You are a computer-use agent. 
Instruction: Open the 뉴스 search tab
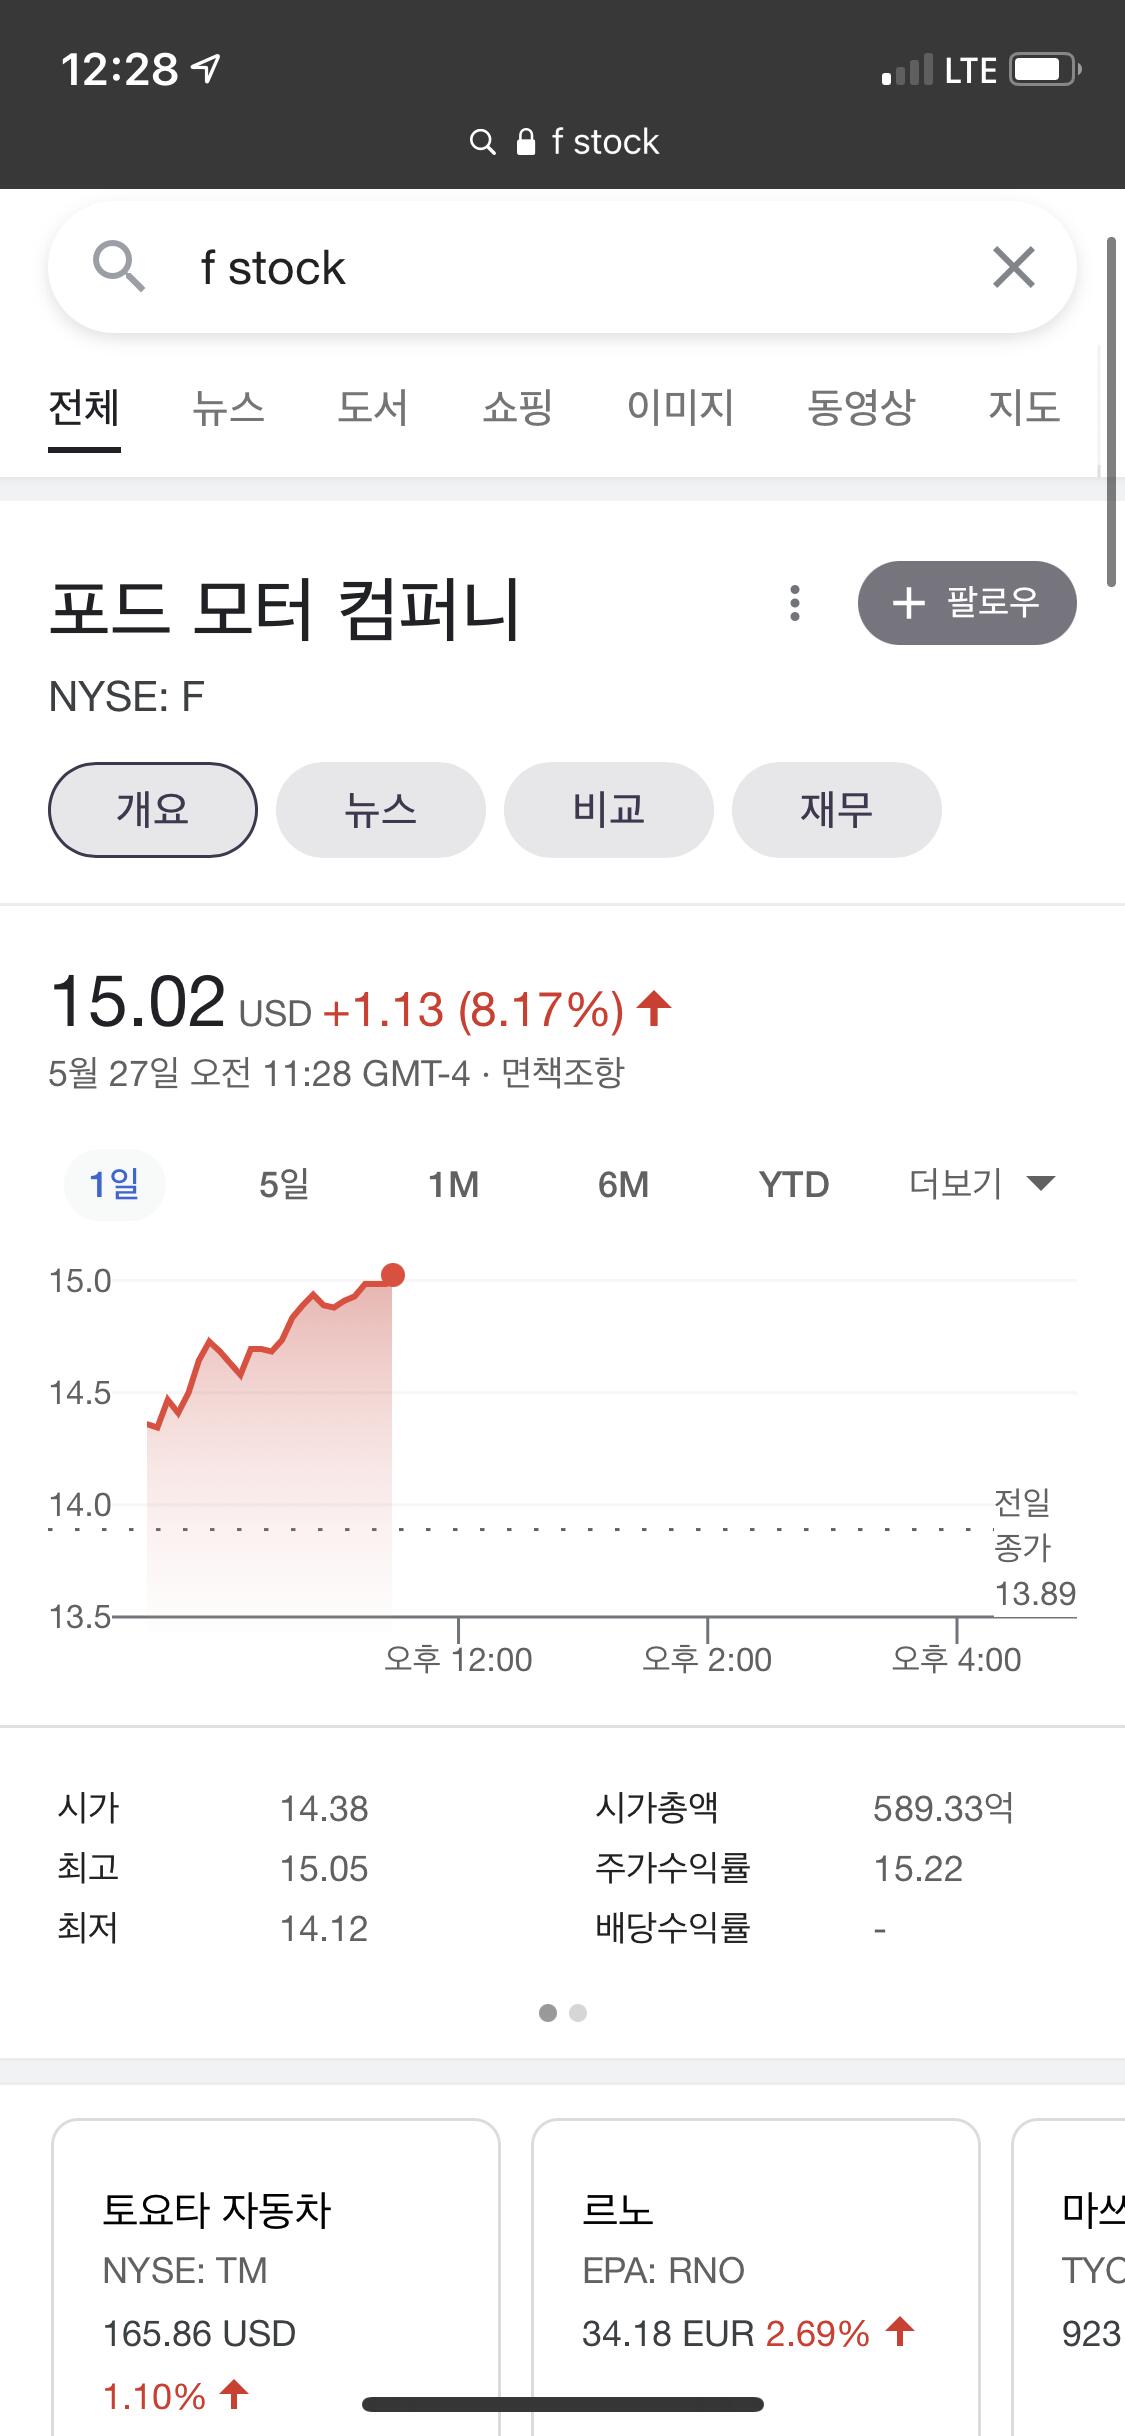(x=229, y=408)
